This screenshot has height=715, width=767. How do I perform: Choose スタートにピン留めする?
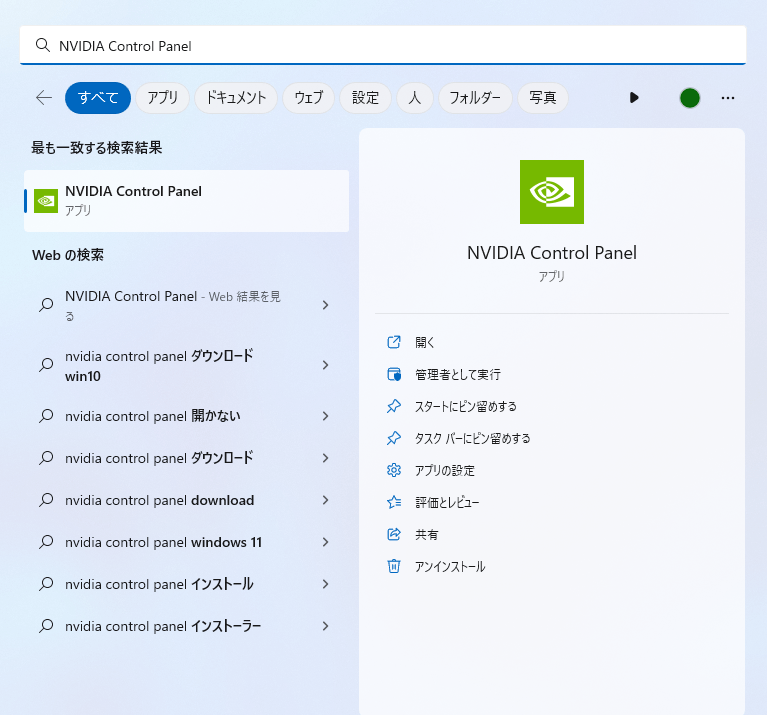pos(466,406)
